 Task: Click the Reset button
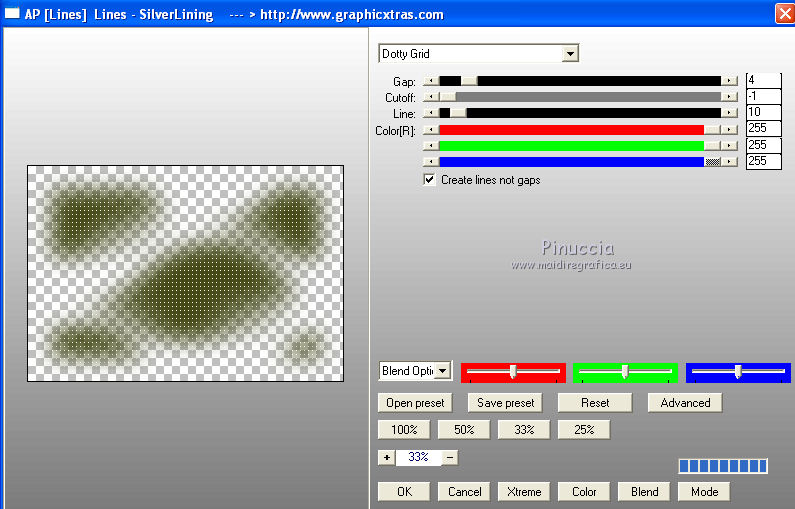tap(595, 403)
